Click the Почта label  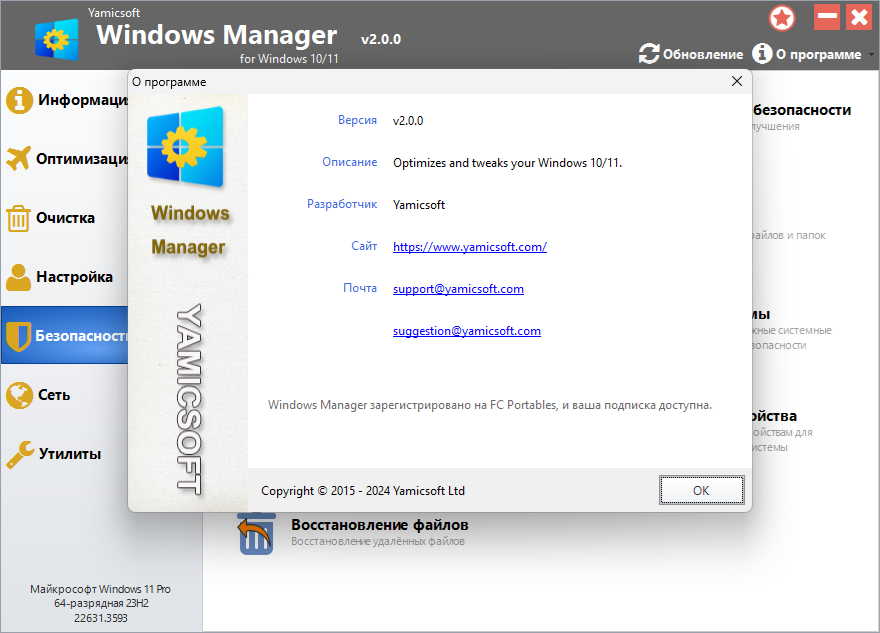(x=360, y=288)
